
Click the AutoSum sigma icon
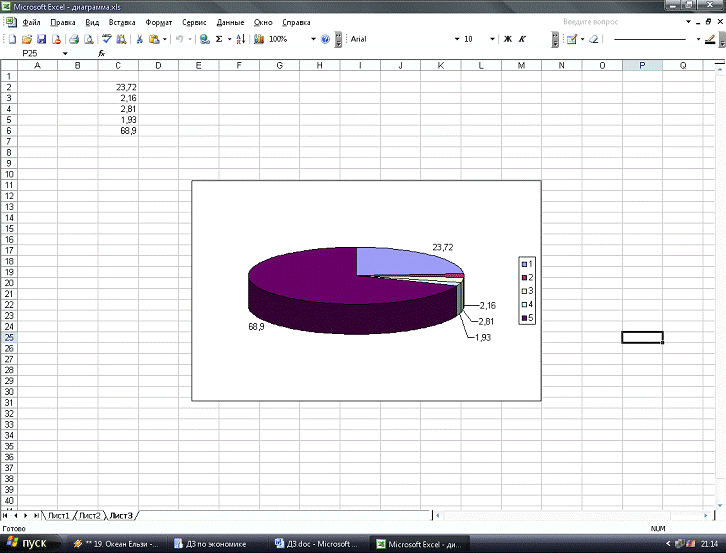click(x=218, y=39)
